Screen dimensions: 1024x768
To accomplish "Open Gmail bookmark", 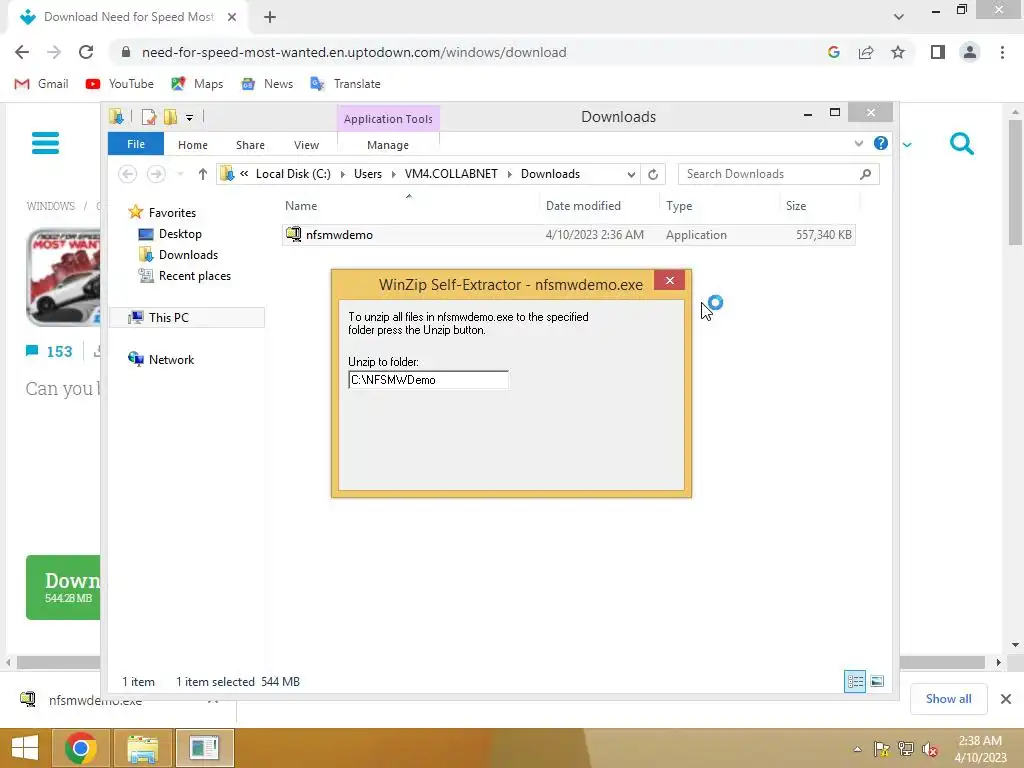I will pyautogui.click(x=41, y=84).
